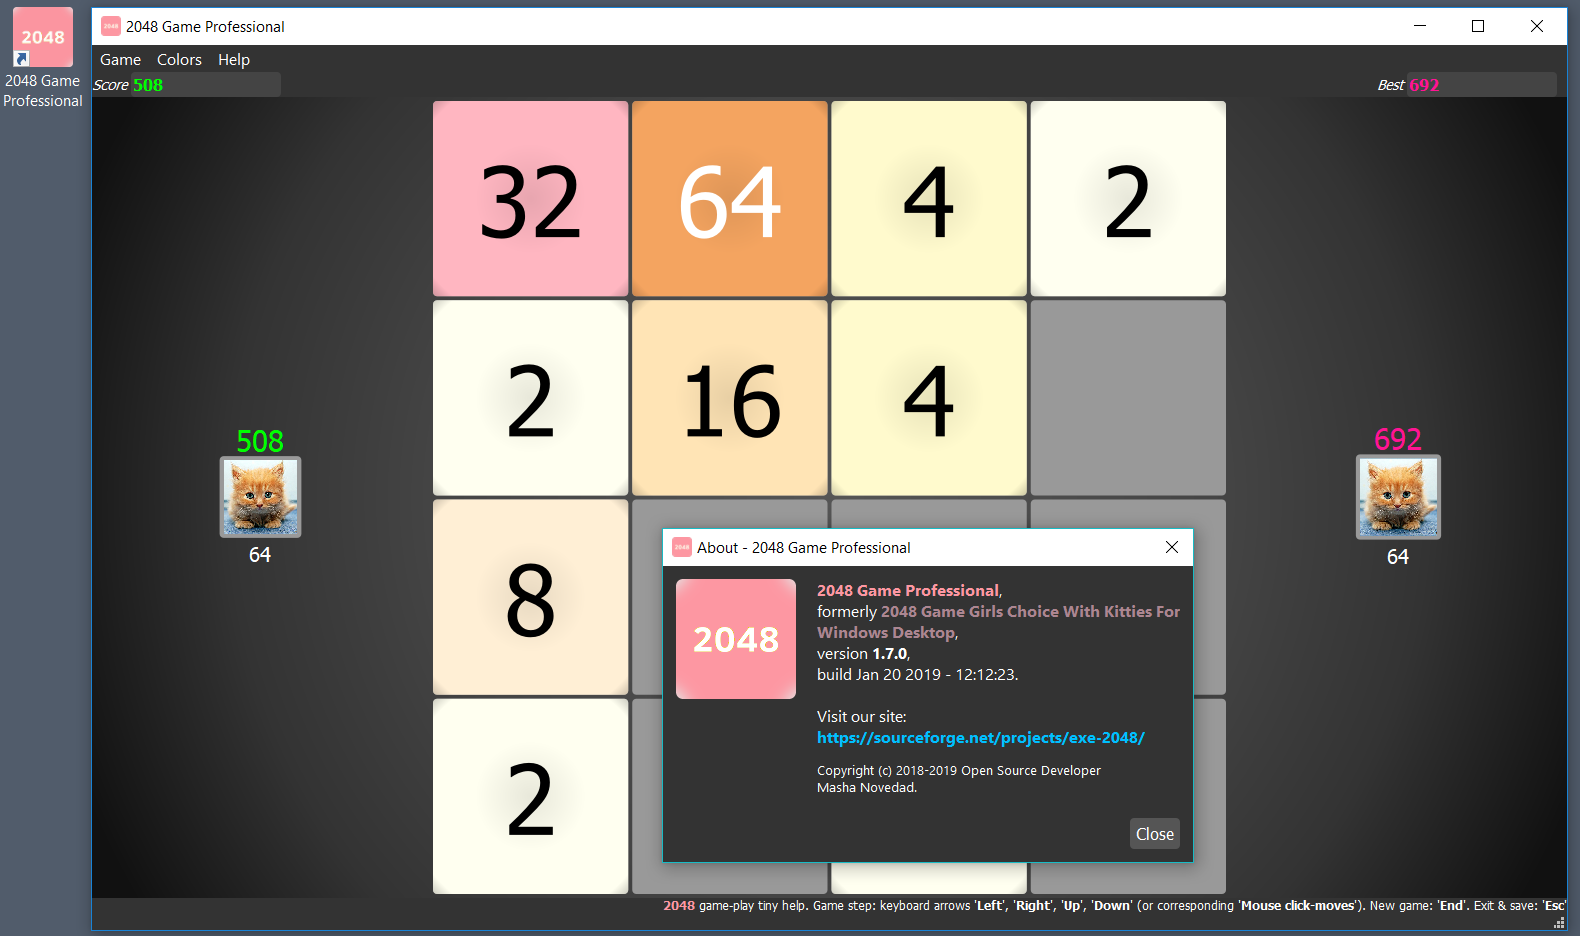This screenshot has height=936, width=1580.
Task: Click the kitten picture under best 692
Action: pyautogui.click(x=1398, y=497)
